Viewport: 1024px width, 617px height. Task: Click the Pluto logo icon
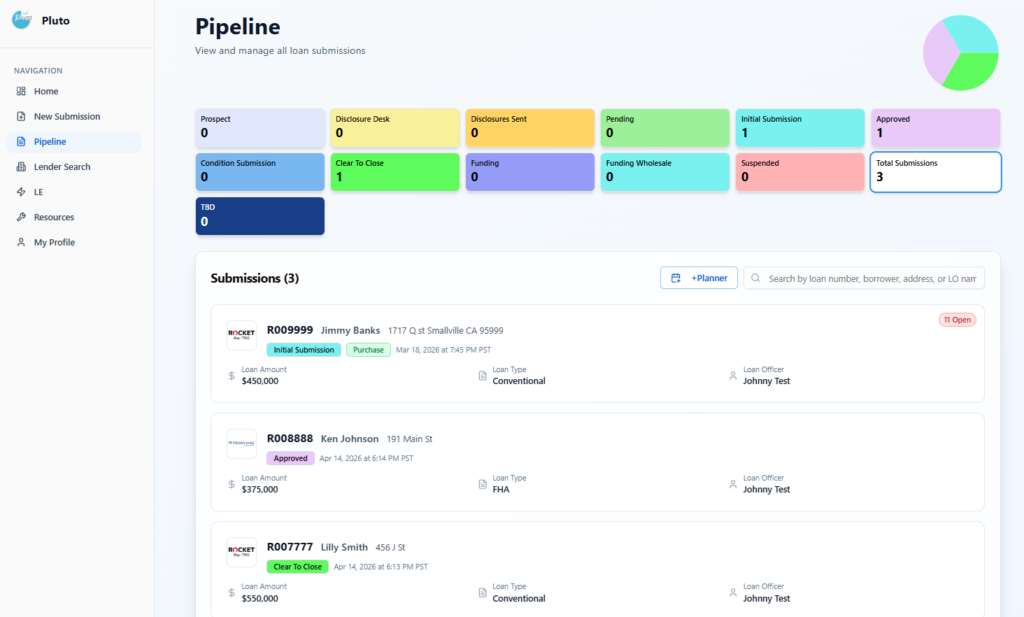pos(22,20)
